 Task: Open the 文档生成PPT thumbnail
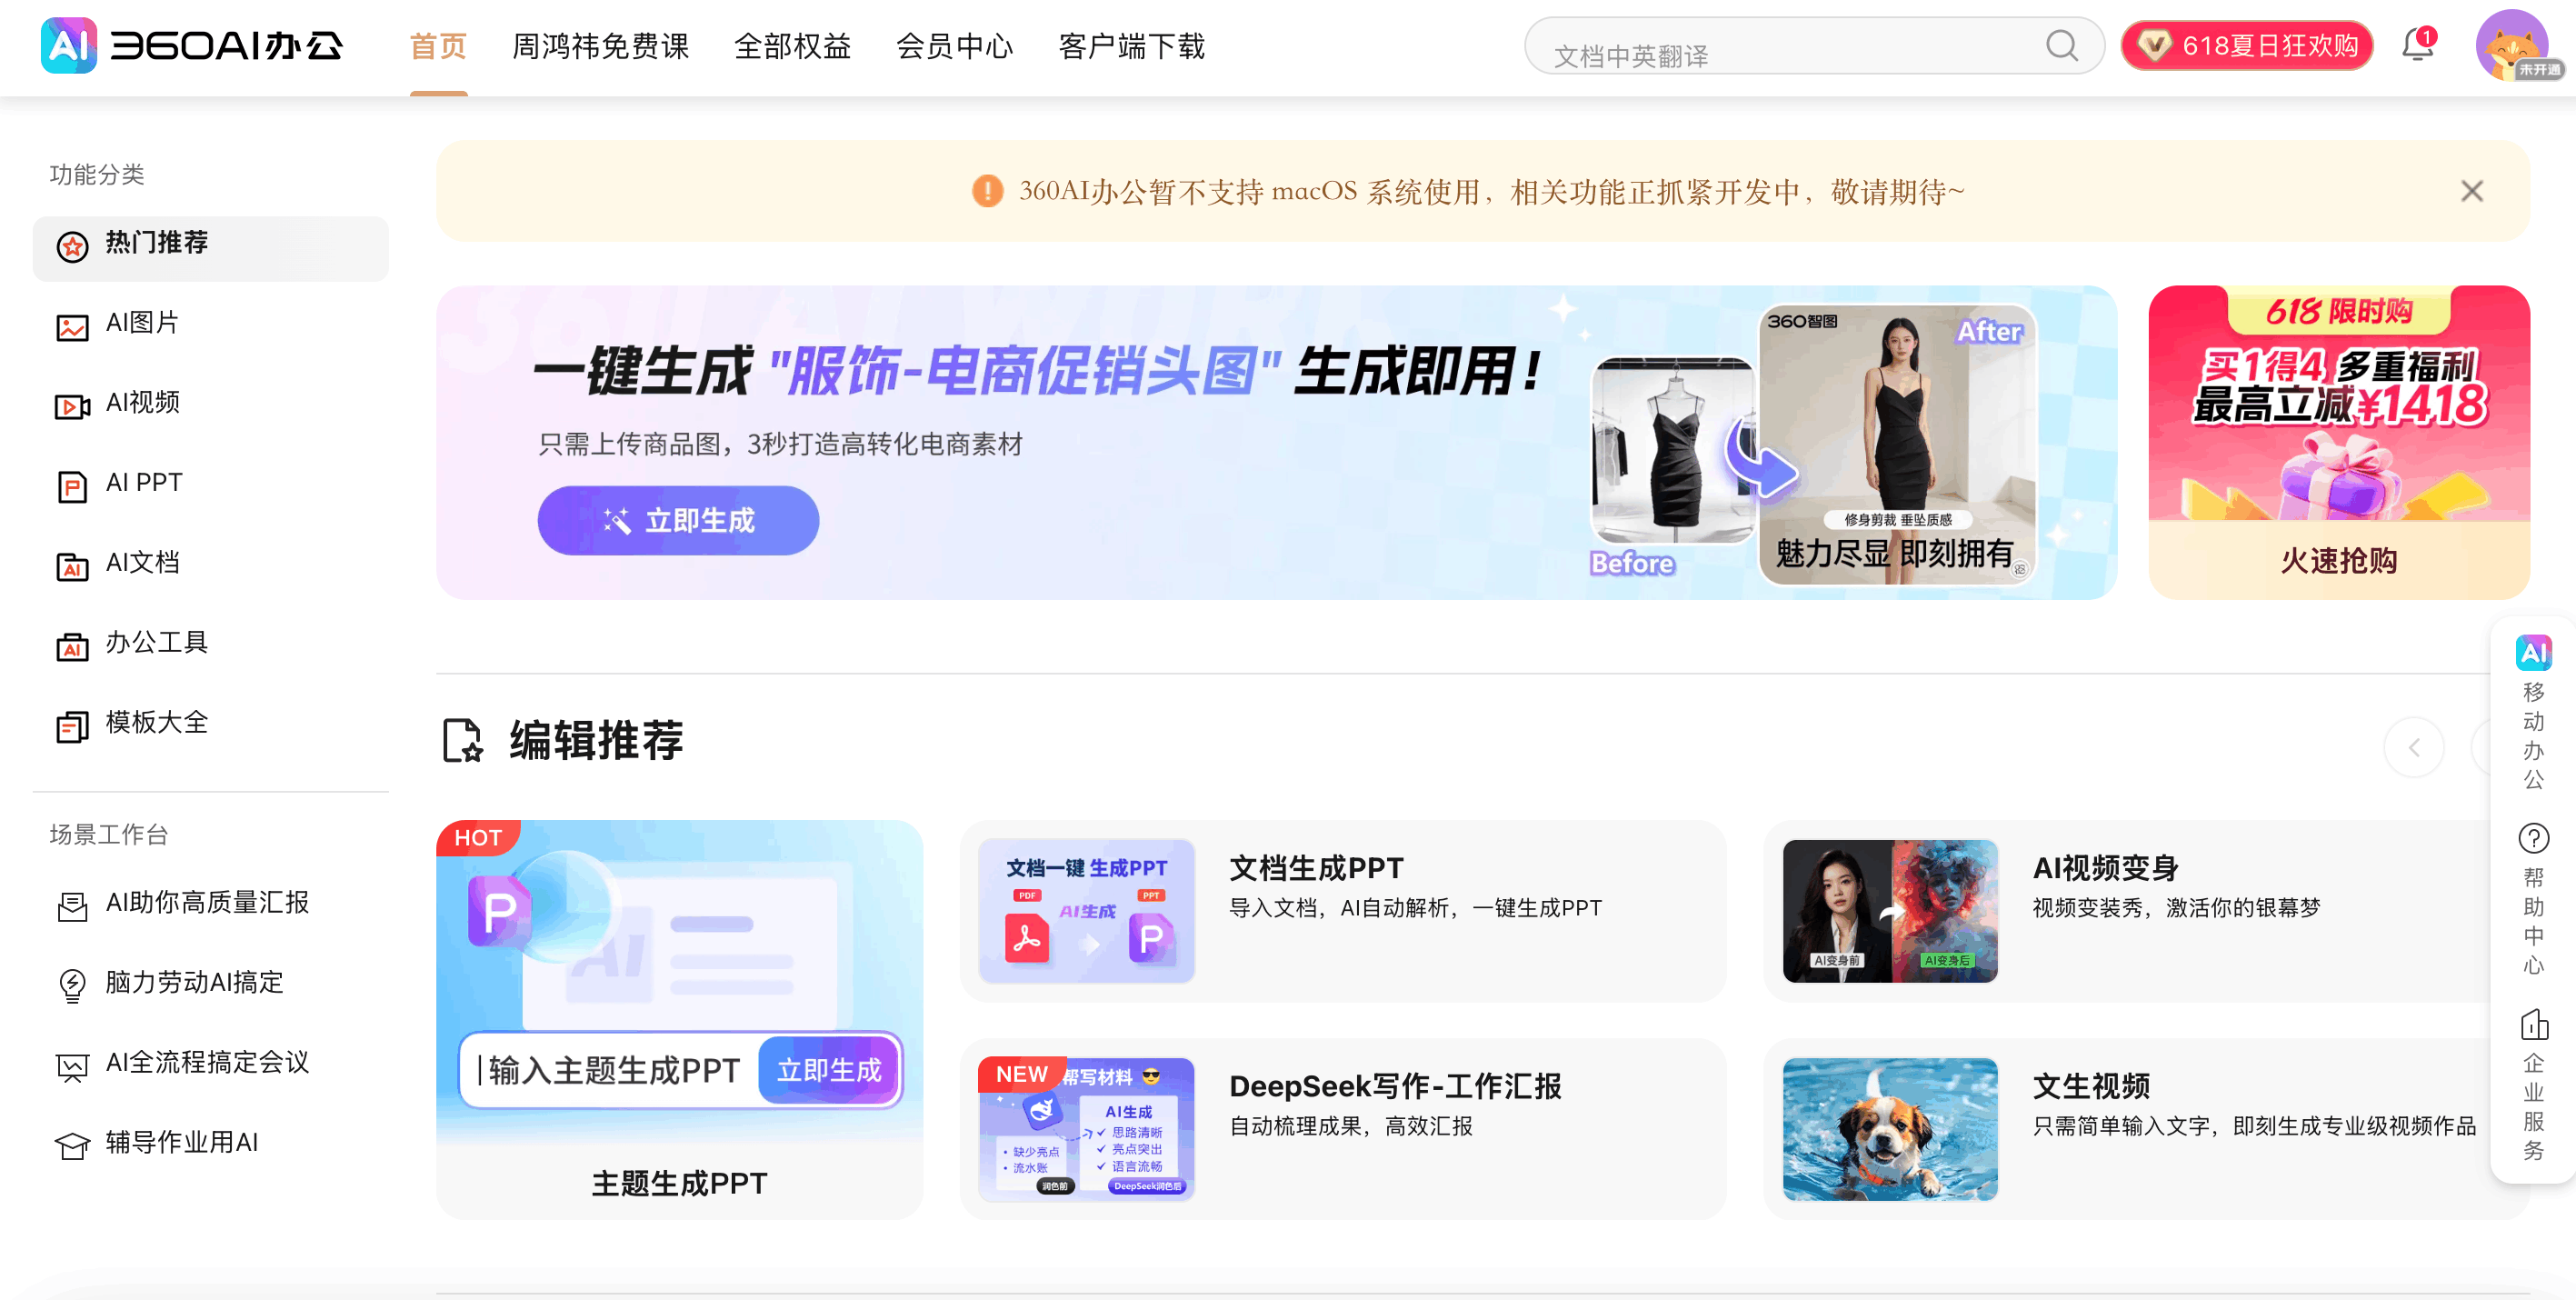click(x=1086, y=911)
